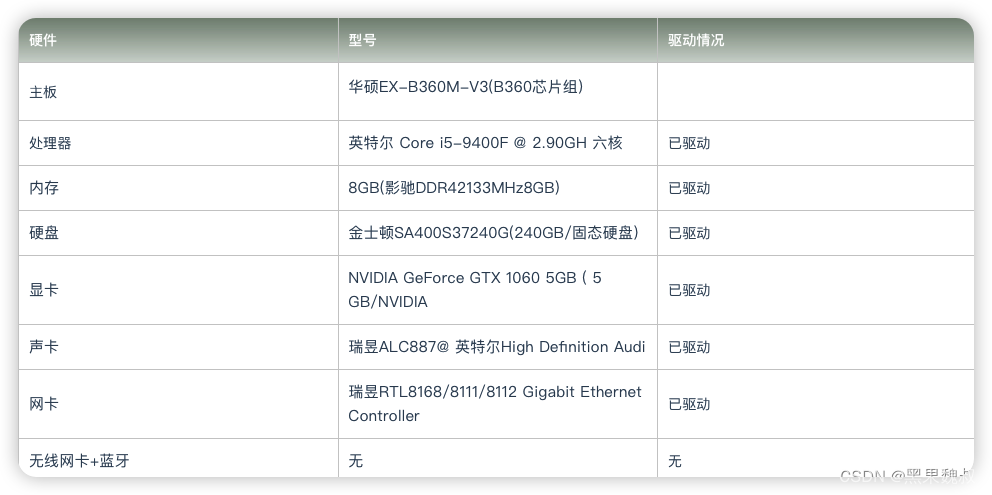Select the 主板 row label
This screenshot has width=992, height=495.
click(43, 92)
